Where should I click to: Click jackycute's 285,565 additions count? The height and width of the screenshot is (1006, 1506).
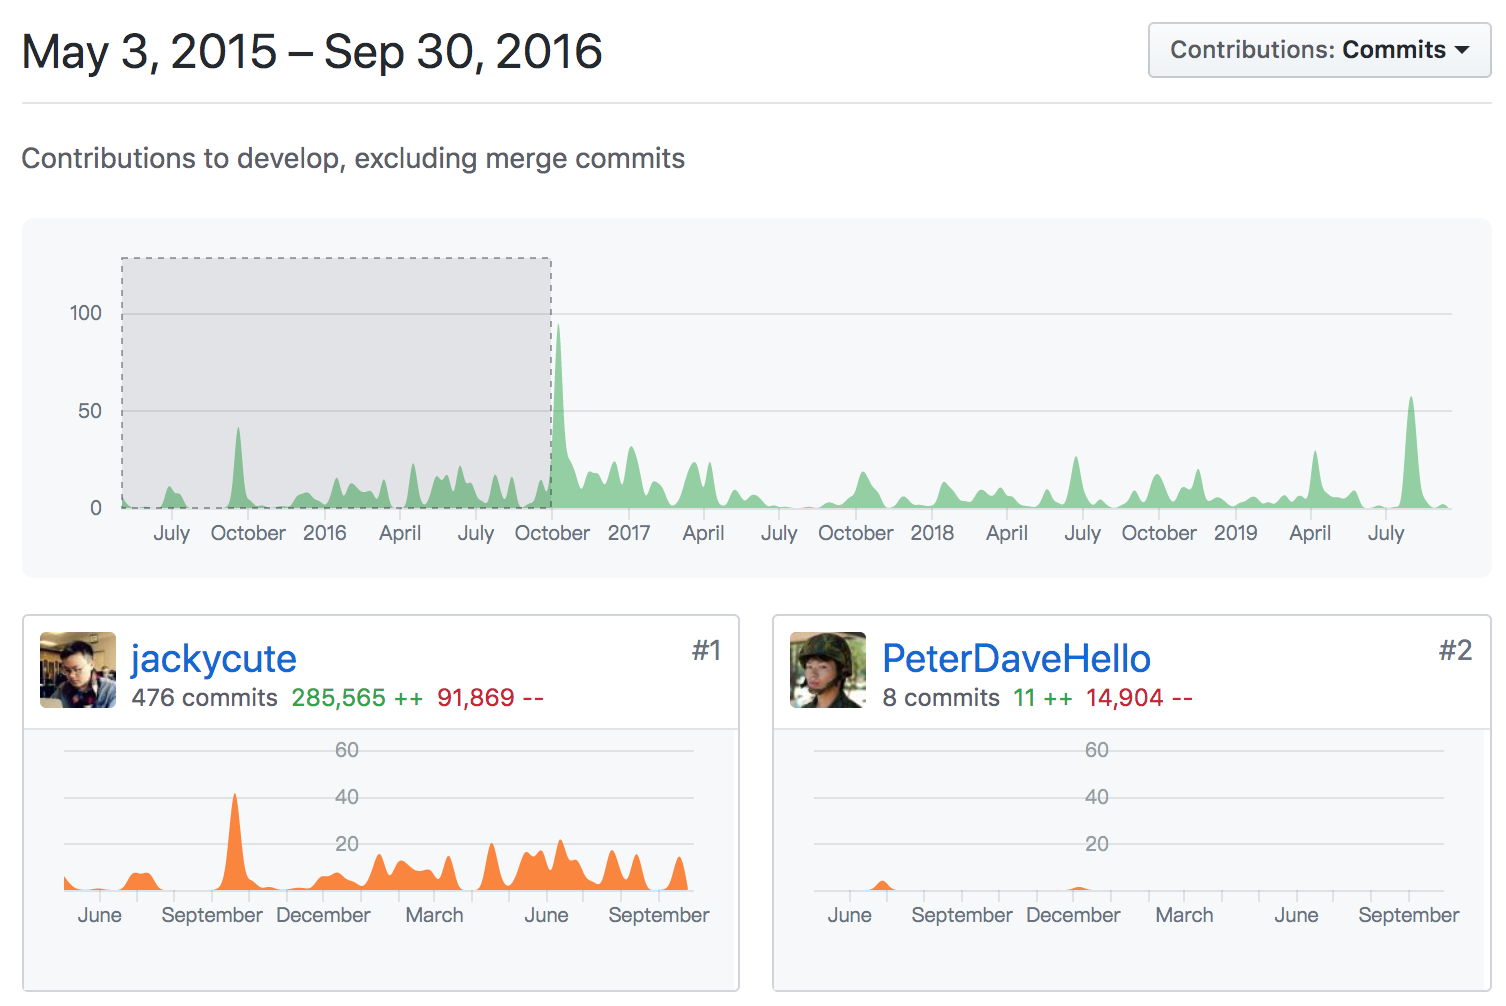tap(338, 698)
